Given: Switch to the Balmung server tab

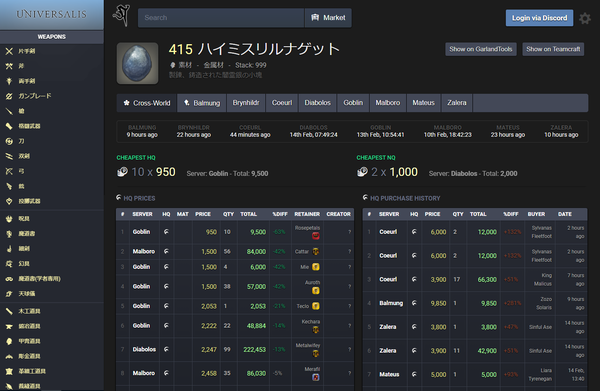Looking at the screenshot, I should click(202, 103).
